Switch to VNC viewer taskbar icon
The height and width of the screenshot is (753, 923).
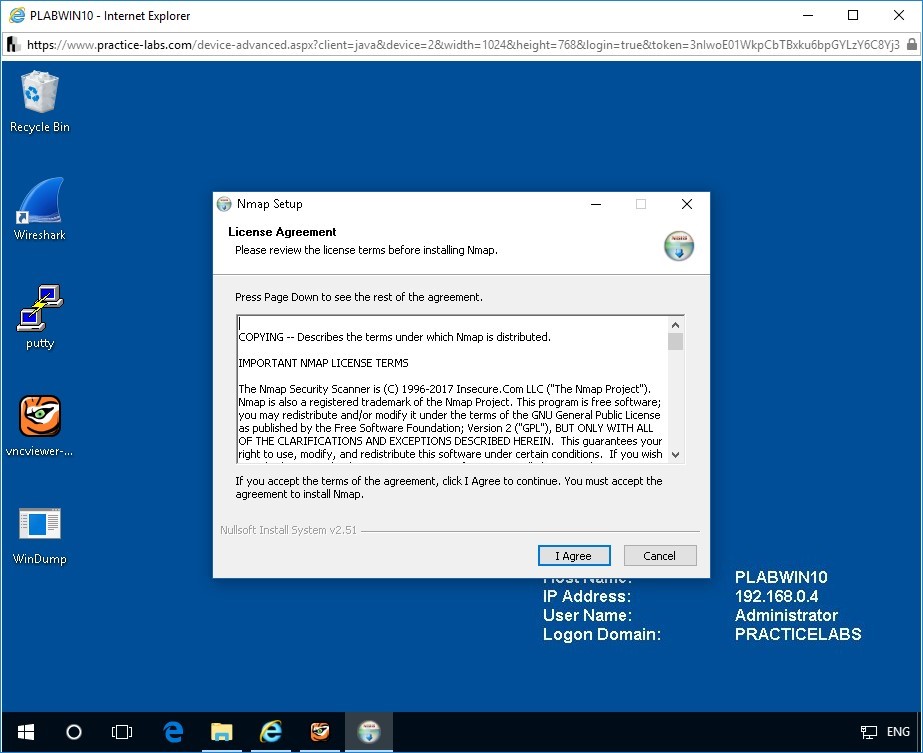pyautogui.click(x=320, y=732)
